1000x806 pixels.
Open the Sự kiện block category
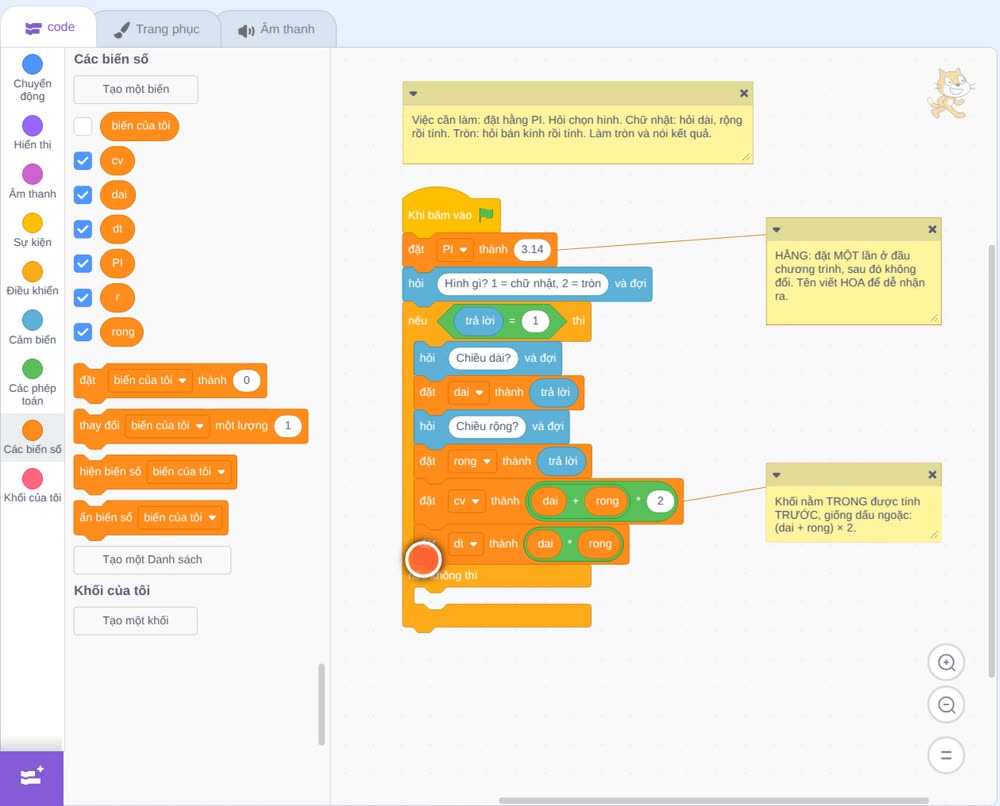coord(33,223)
